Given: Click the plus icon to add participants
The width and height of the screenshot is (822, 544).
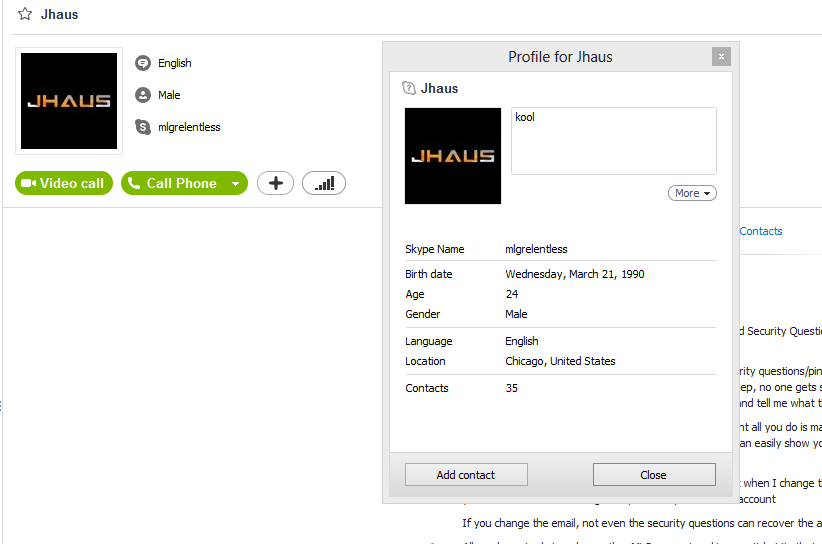Looking at the screenshot, I should [275, 183].
